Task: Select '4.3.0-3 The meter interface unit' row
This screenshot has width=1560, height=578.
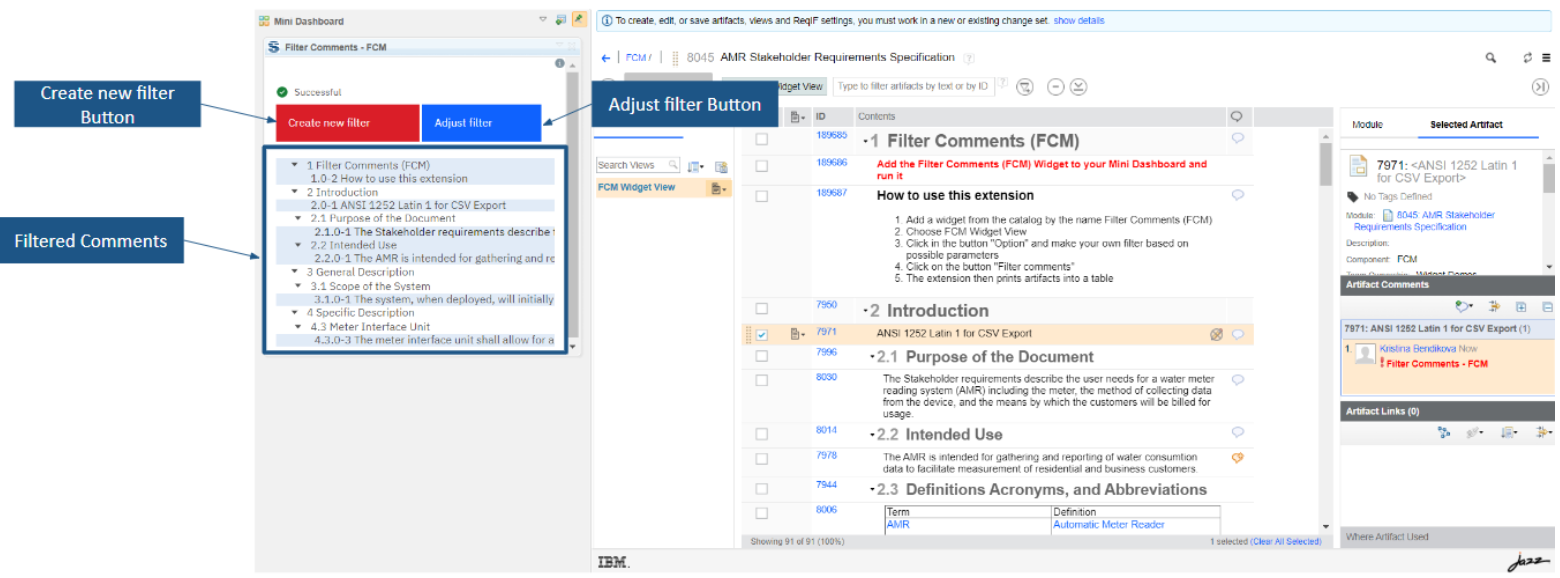Action: [x=416, y=340]
